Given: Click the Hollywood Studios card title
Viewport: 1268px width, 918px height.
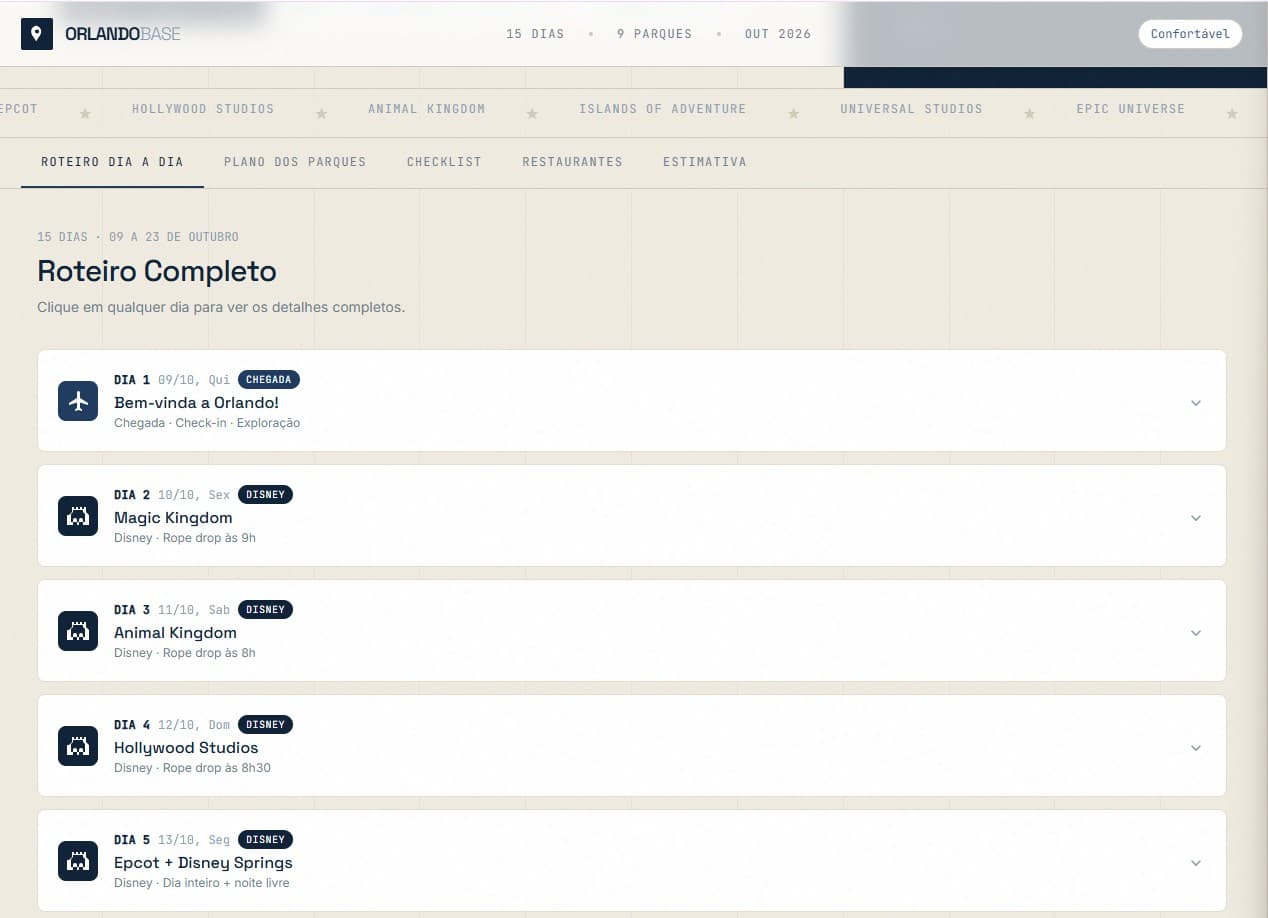Looking at the screenshot, I should (186, 748).
